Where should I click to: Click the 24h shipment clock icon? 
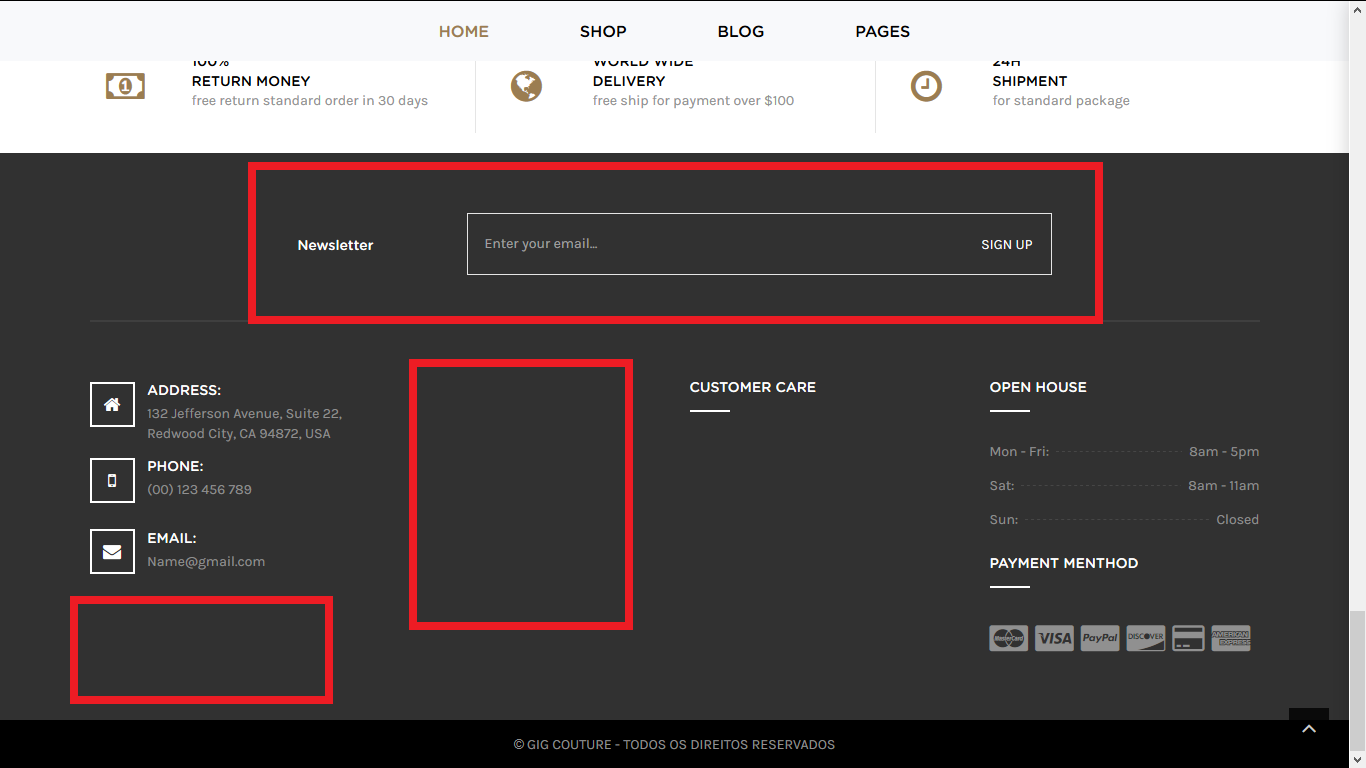[x=926, y=87]
